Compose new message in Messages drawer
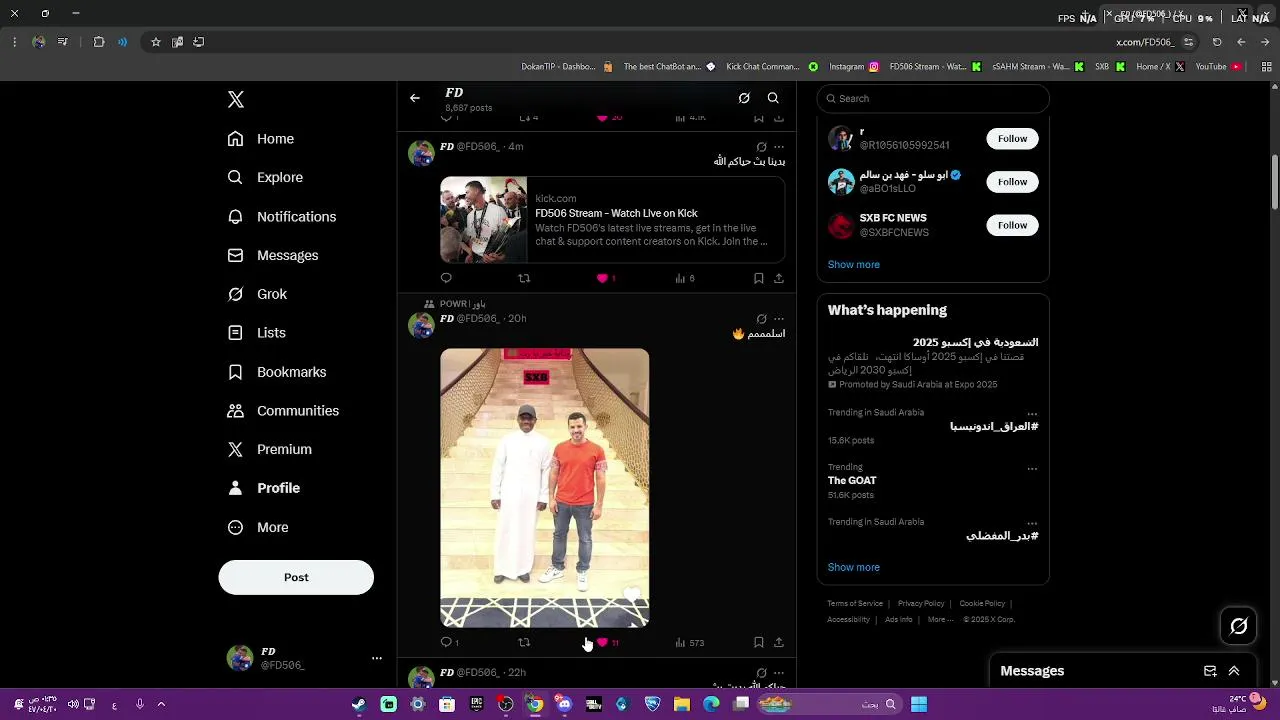The width and height of the screenshot is (1280, 720). click(1210, 671)
